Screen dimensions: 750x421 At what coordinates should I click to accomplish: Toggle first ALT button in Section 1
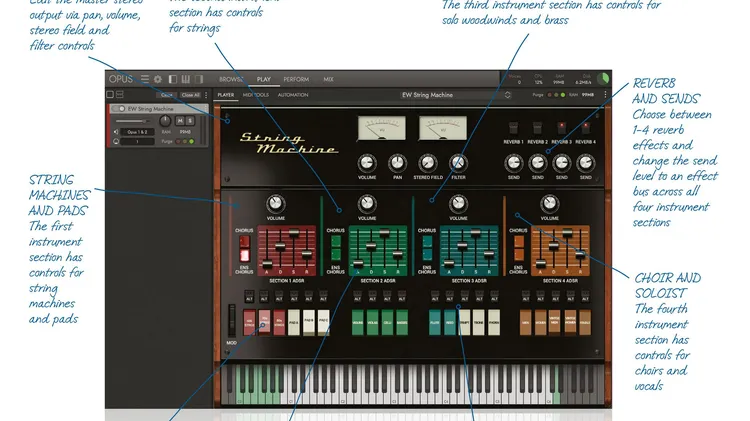point(249,296)
